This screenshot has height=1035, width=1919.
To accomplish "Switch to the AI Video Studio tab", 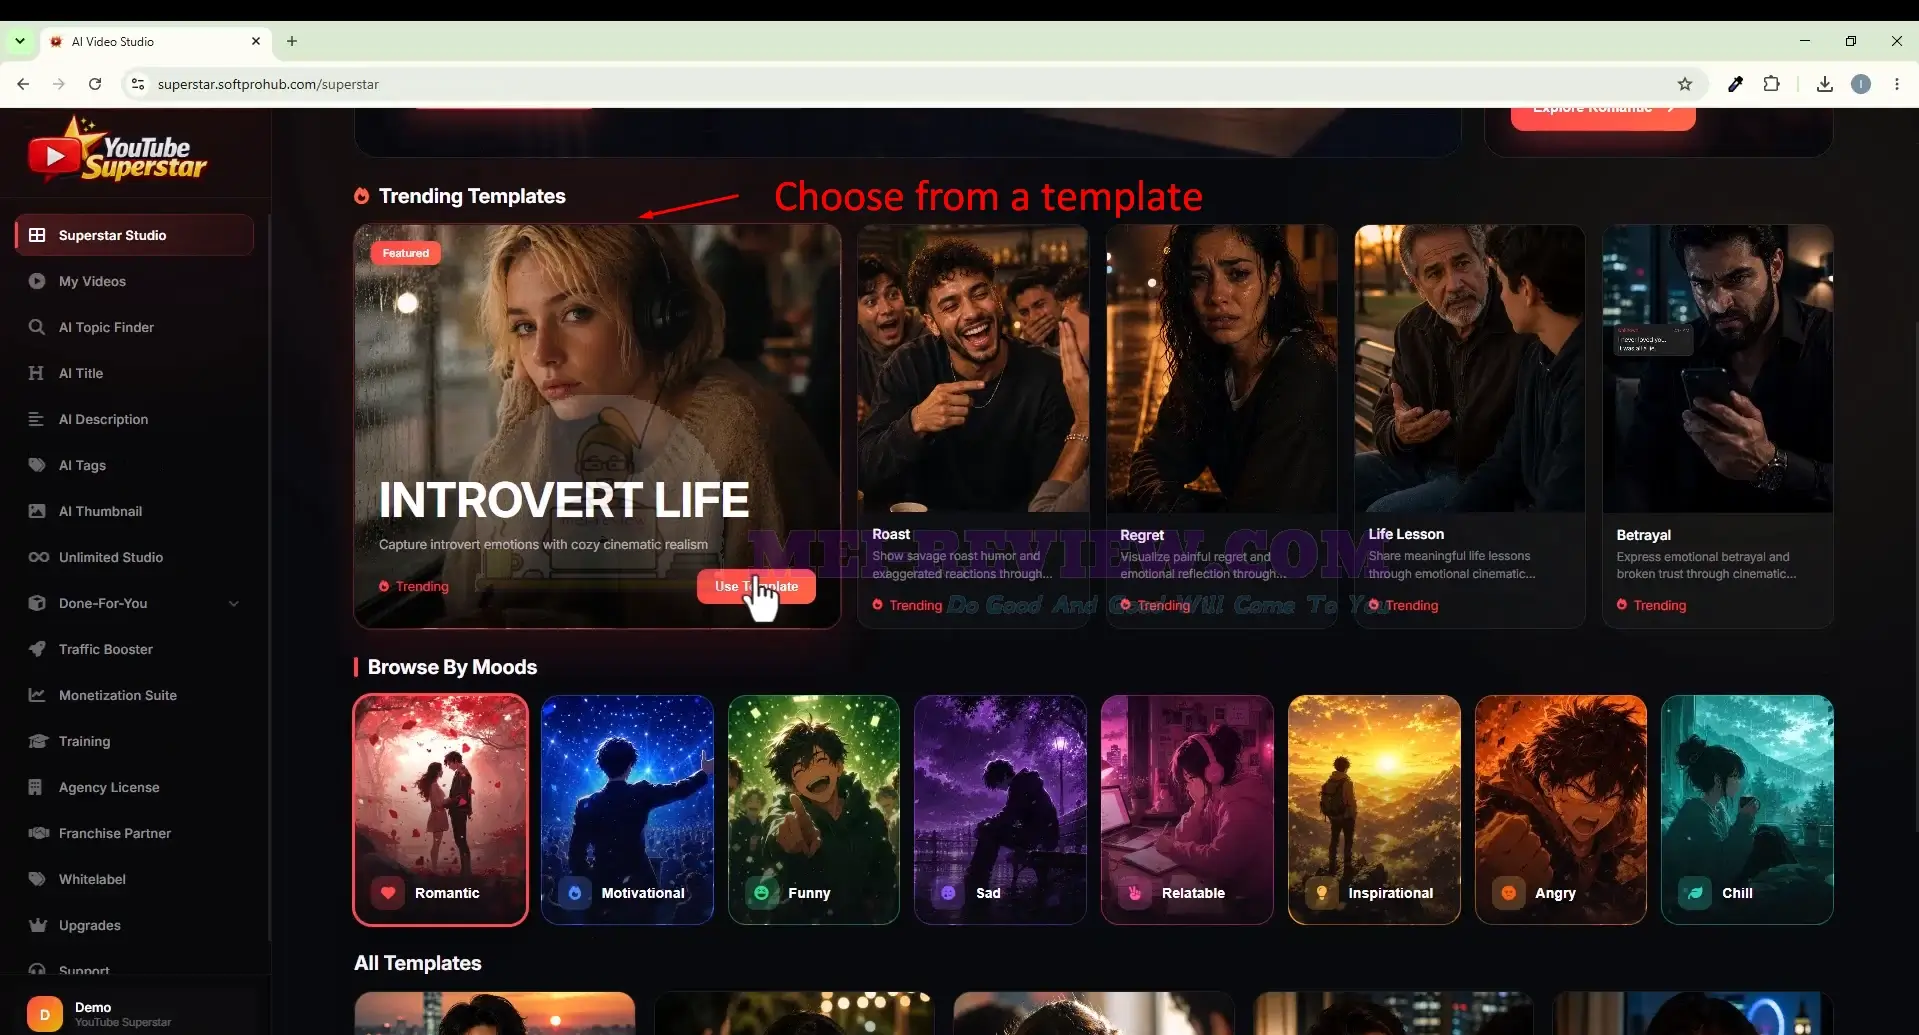I will point(155,41).
